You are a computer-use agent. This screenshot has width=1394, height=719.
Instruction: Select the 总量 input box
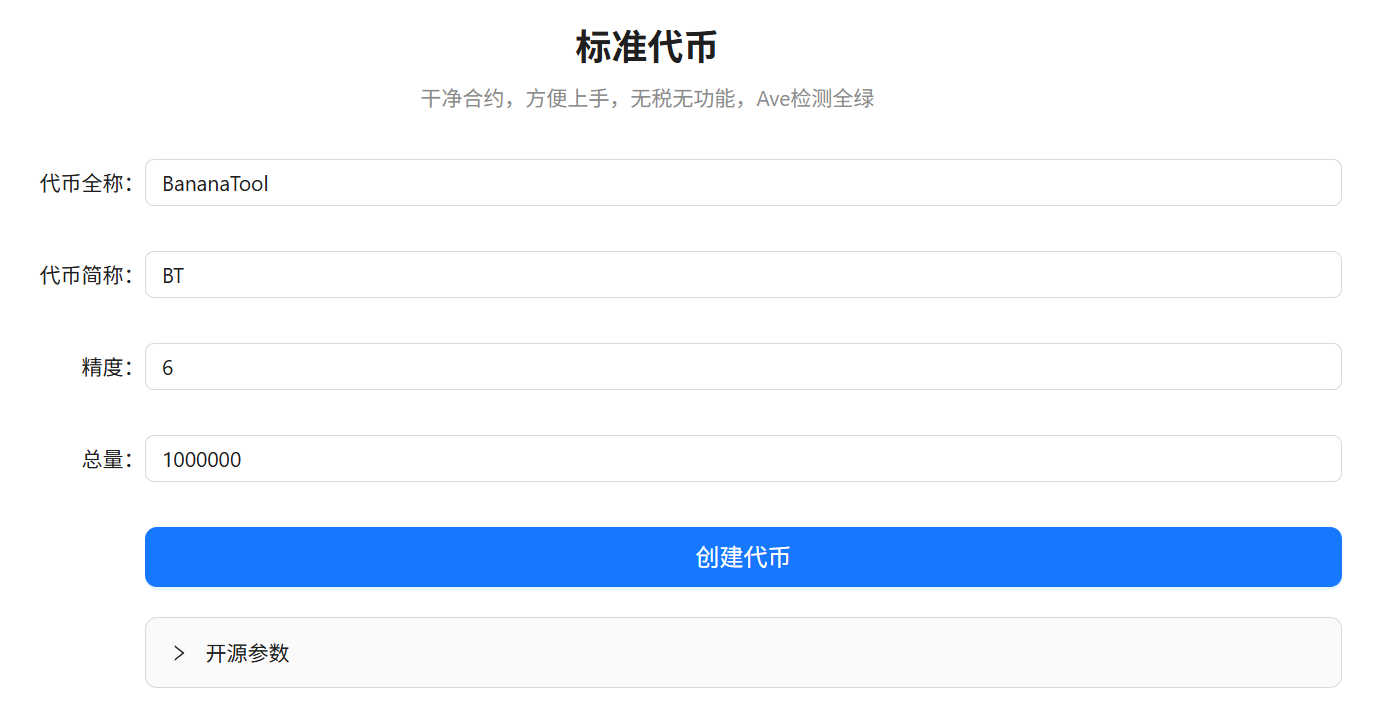coord(742,459)
